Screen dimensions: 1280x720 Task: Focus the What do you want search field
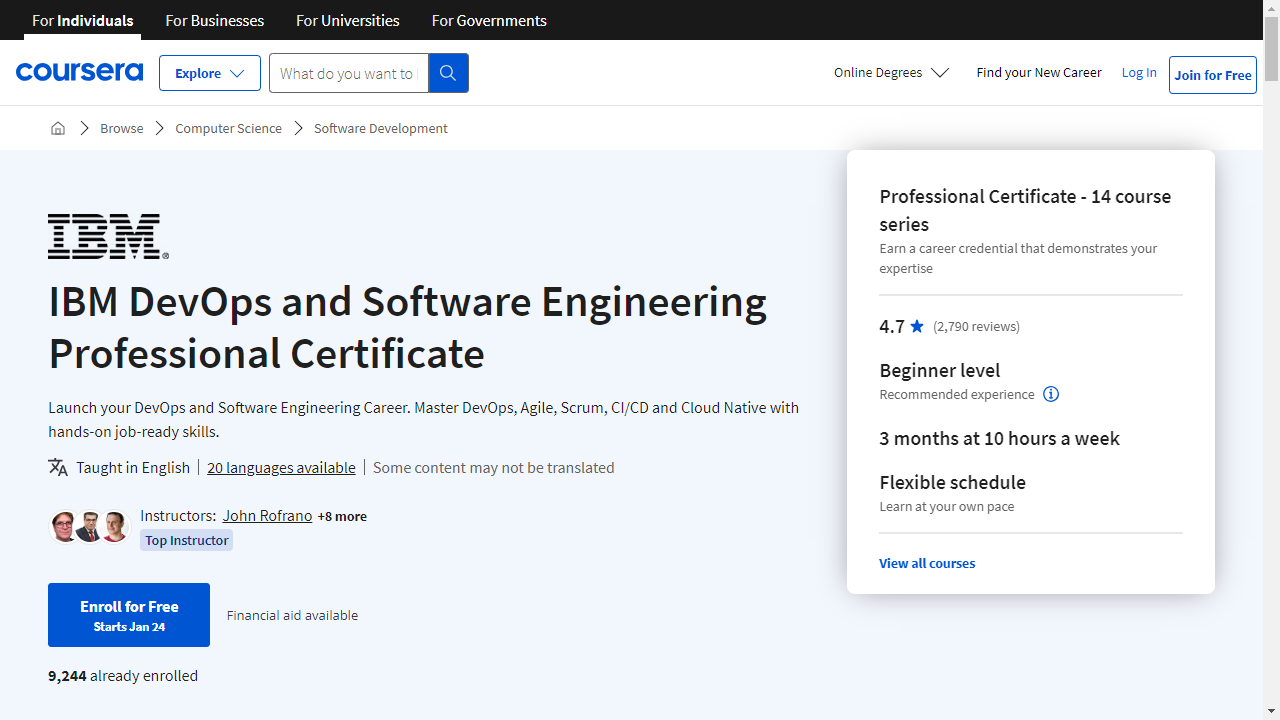pyautogui.click(x=348, y=73)
